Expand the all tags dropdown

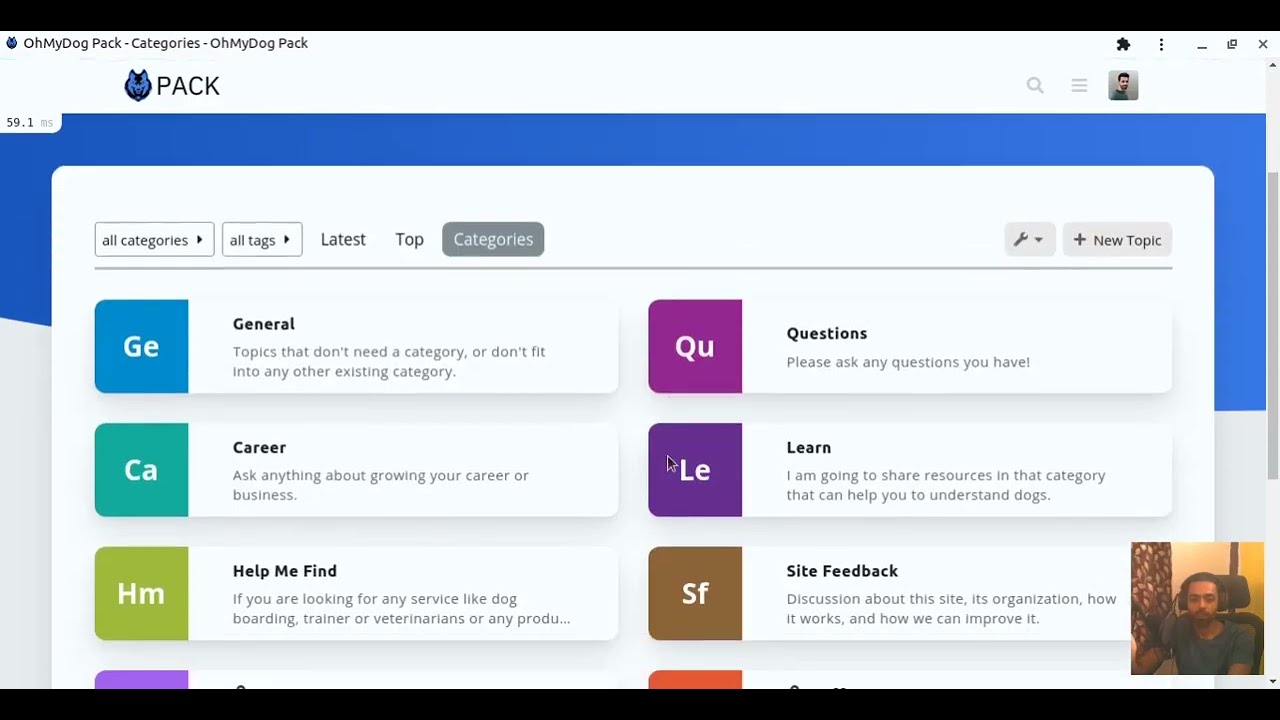pos(262,240)
